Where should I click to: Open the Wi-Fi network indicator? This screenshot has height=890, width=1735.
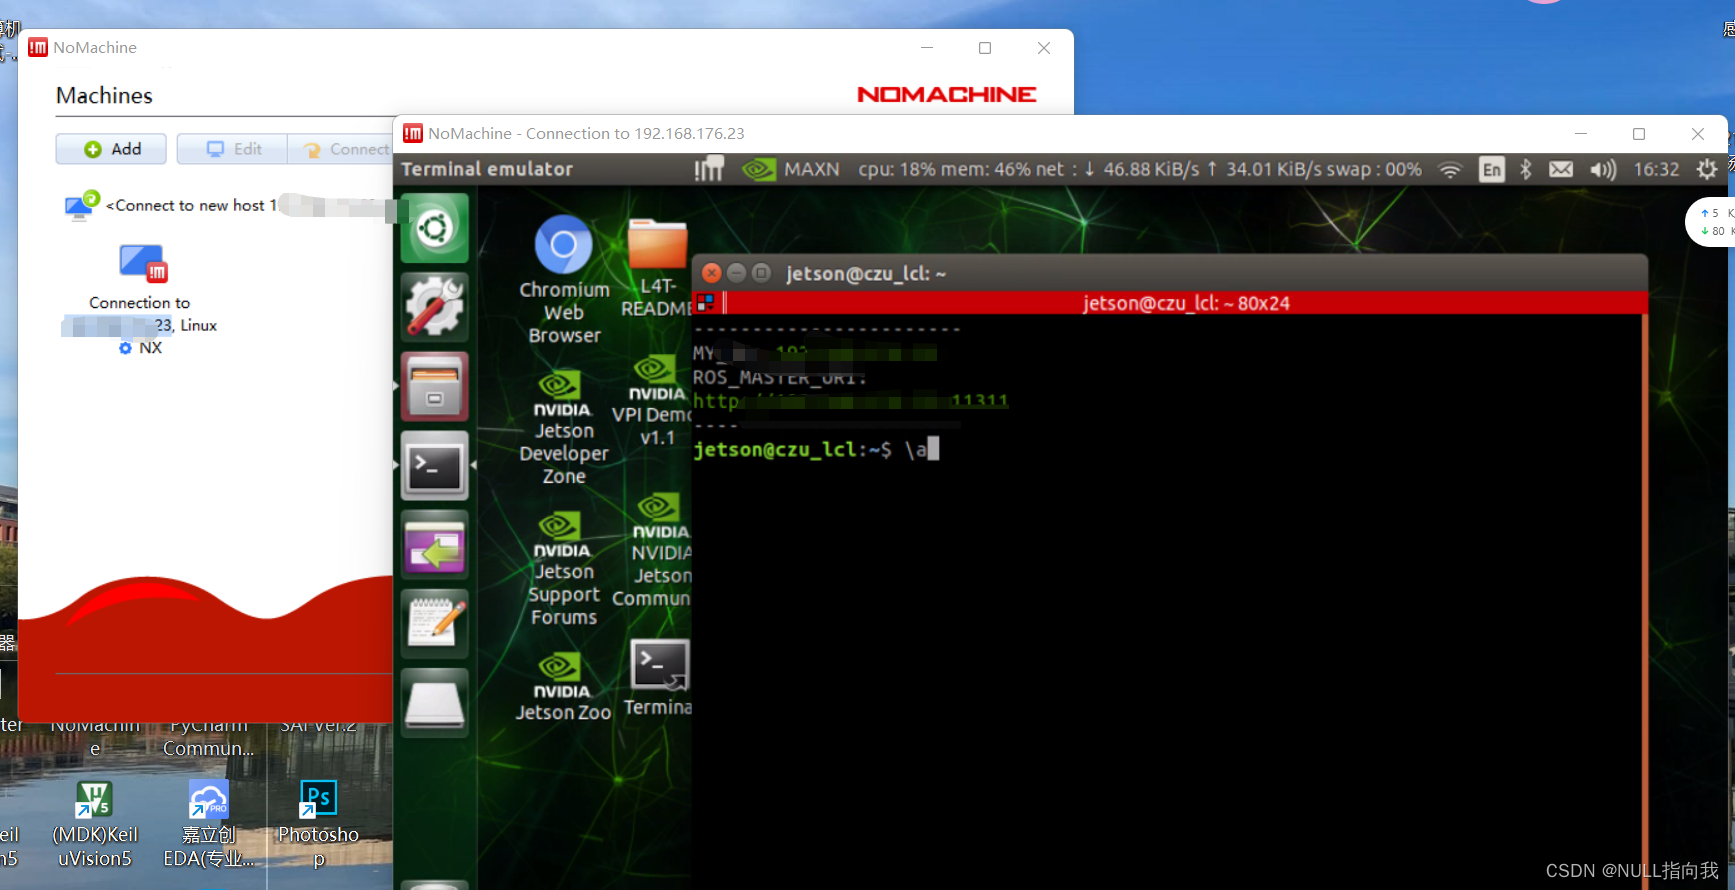[x=1450, y=170]
